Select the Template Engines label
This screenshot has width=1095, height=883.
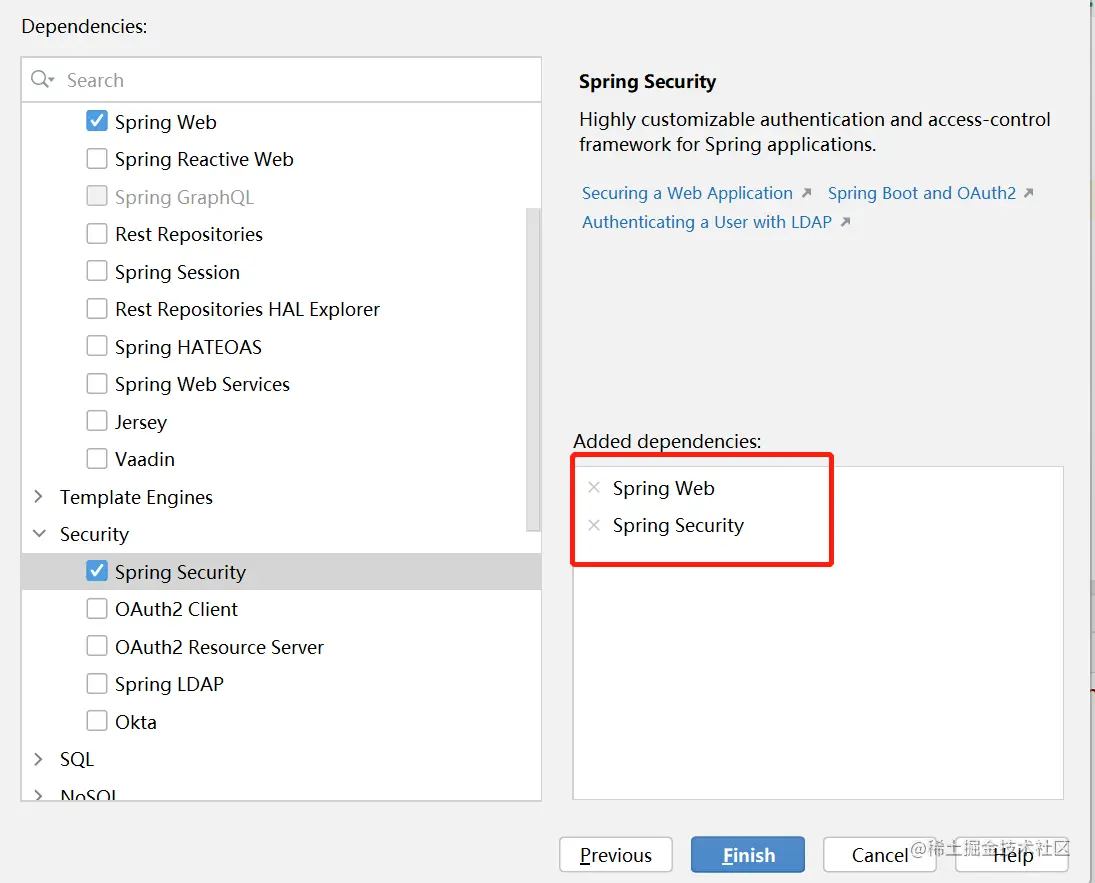[136, 497]
